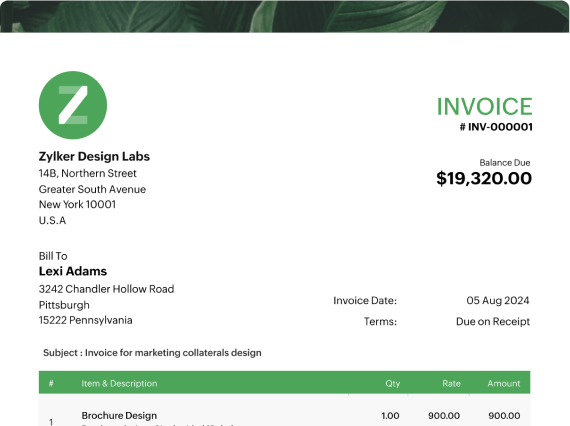Click the Balance Due amount $19,320.00

point(484,178)
